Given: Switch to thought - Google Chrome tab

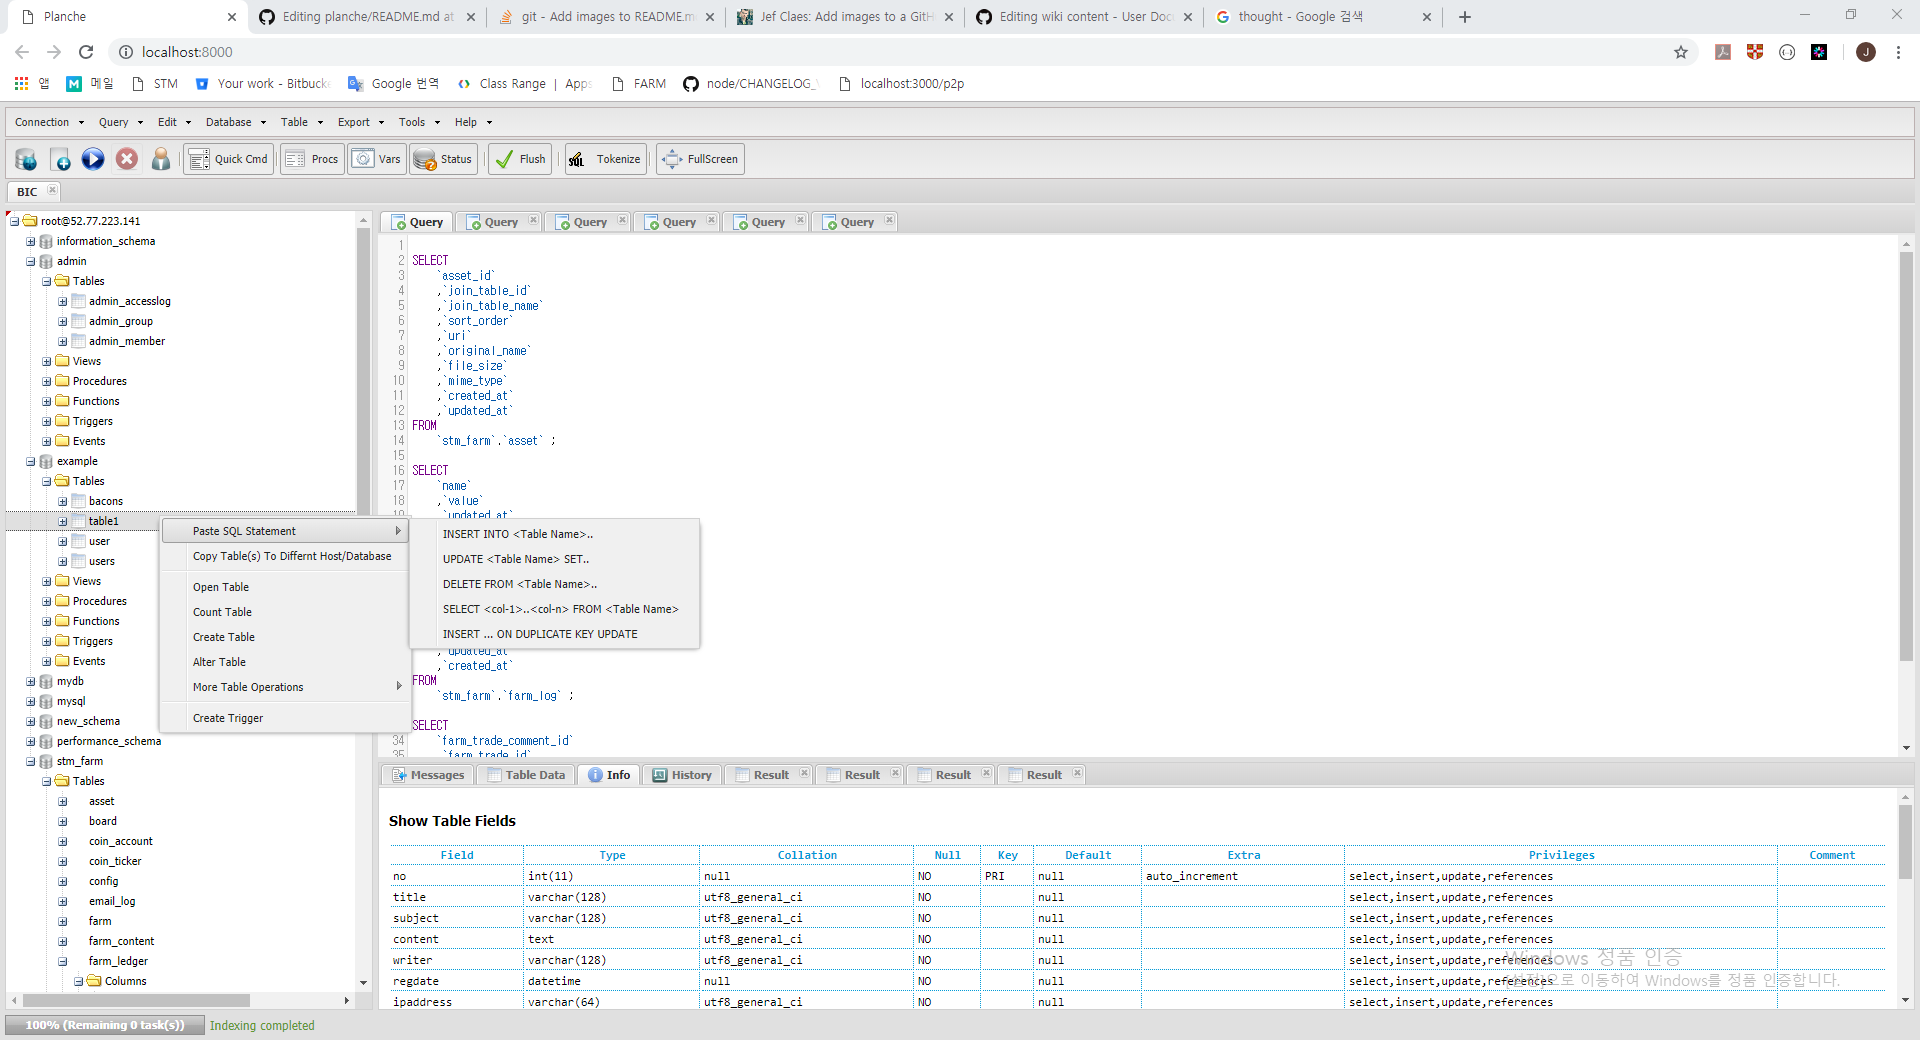Looking at the screenshot, I should [1322, 17].
